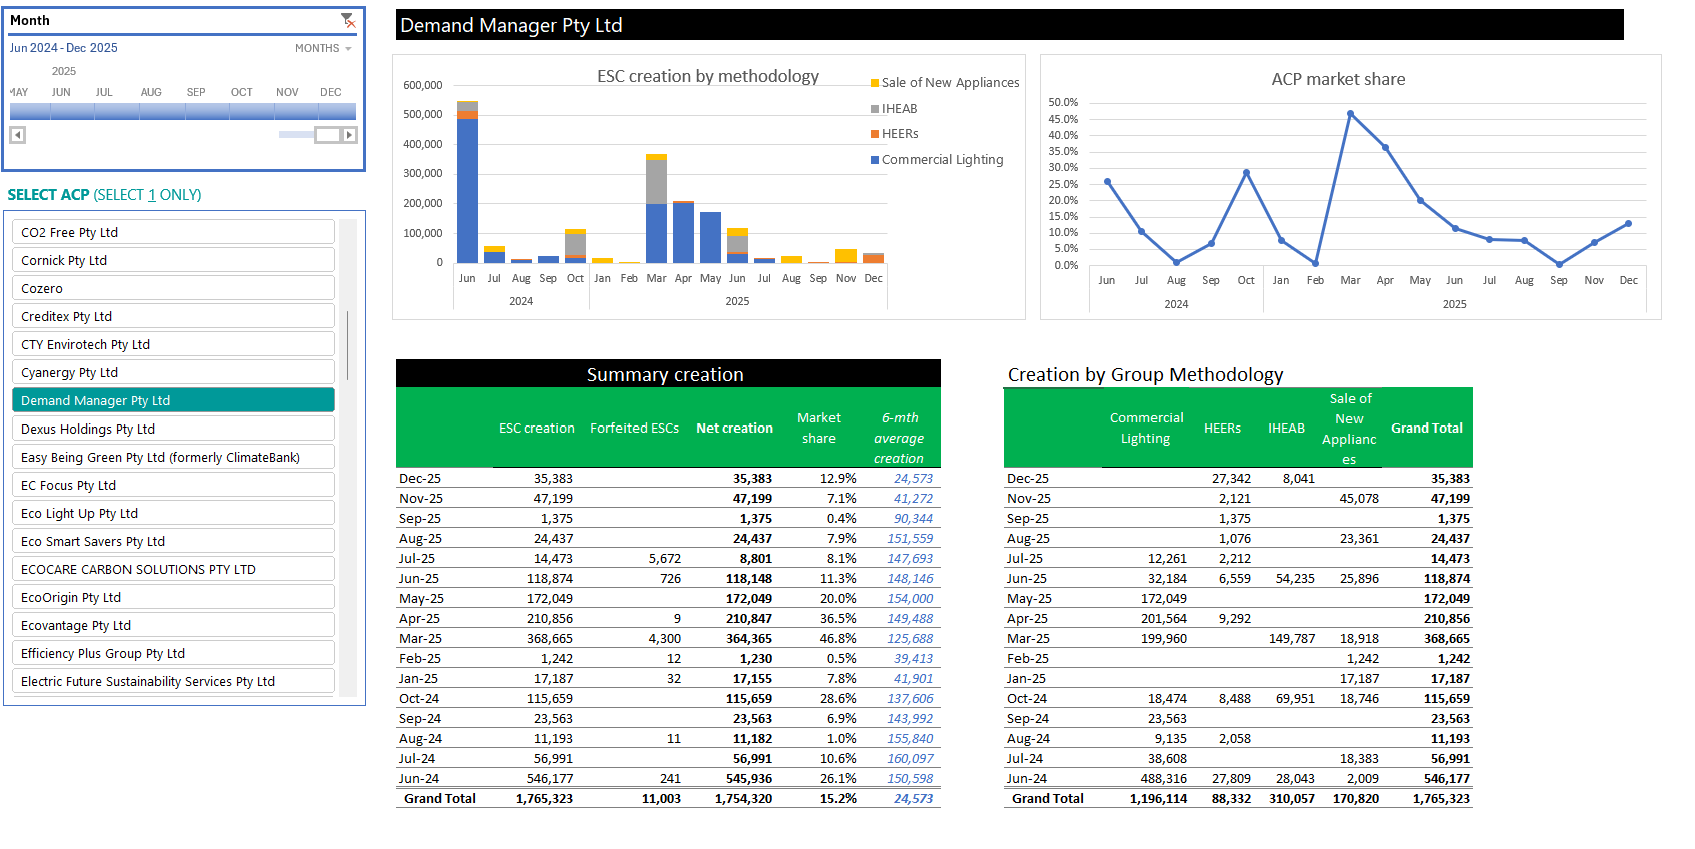This screenshot has height=849, width=1695.
Task: Select CTY Envirotech Pty Ltd slicer item
Action: [173, 344]
